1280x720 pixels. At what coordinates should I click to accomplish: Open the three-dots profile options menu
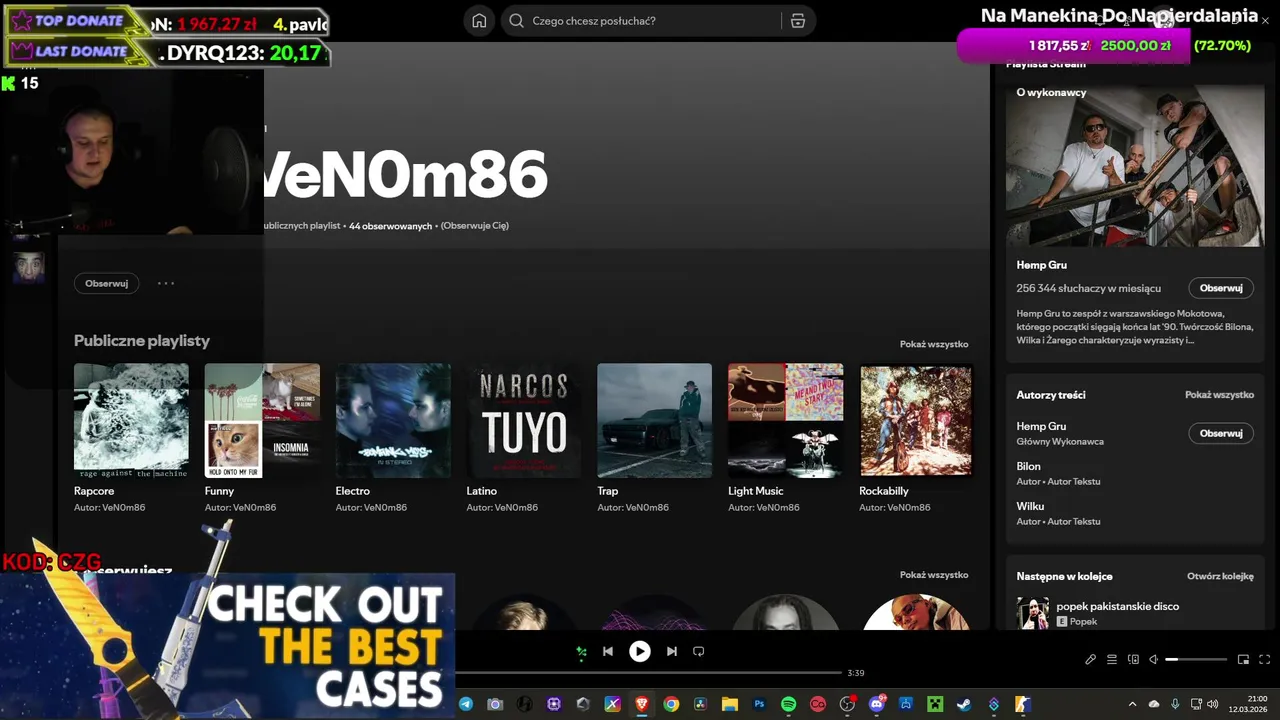click(166, 283)
